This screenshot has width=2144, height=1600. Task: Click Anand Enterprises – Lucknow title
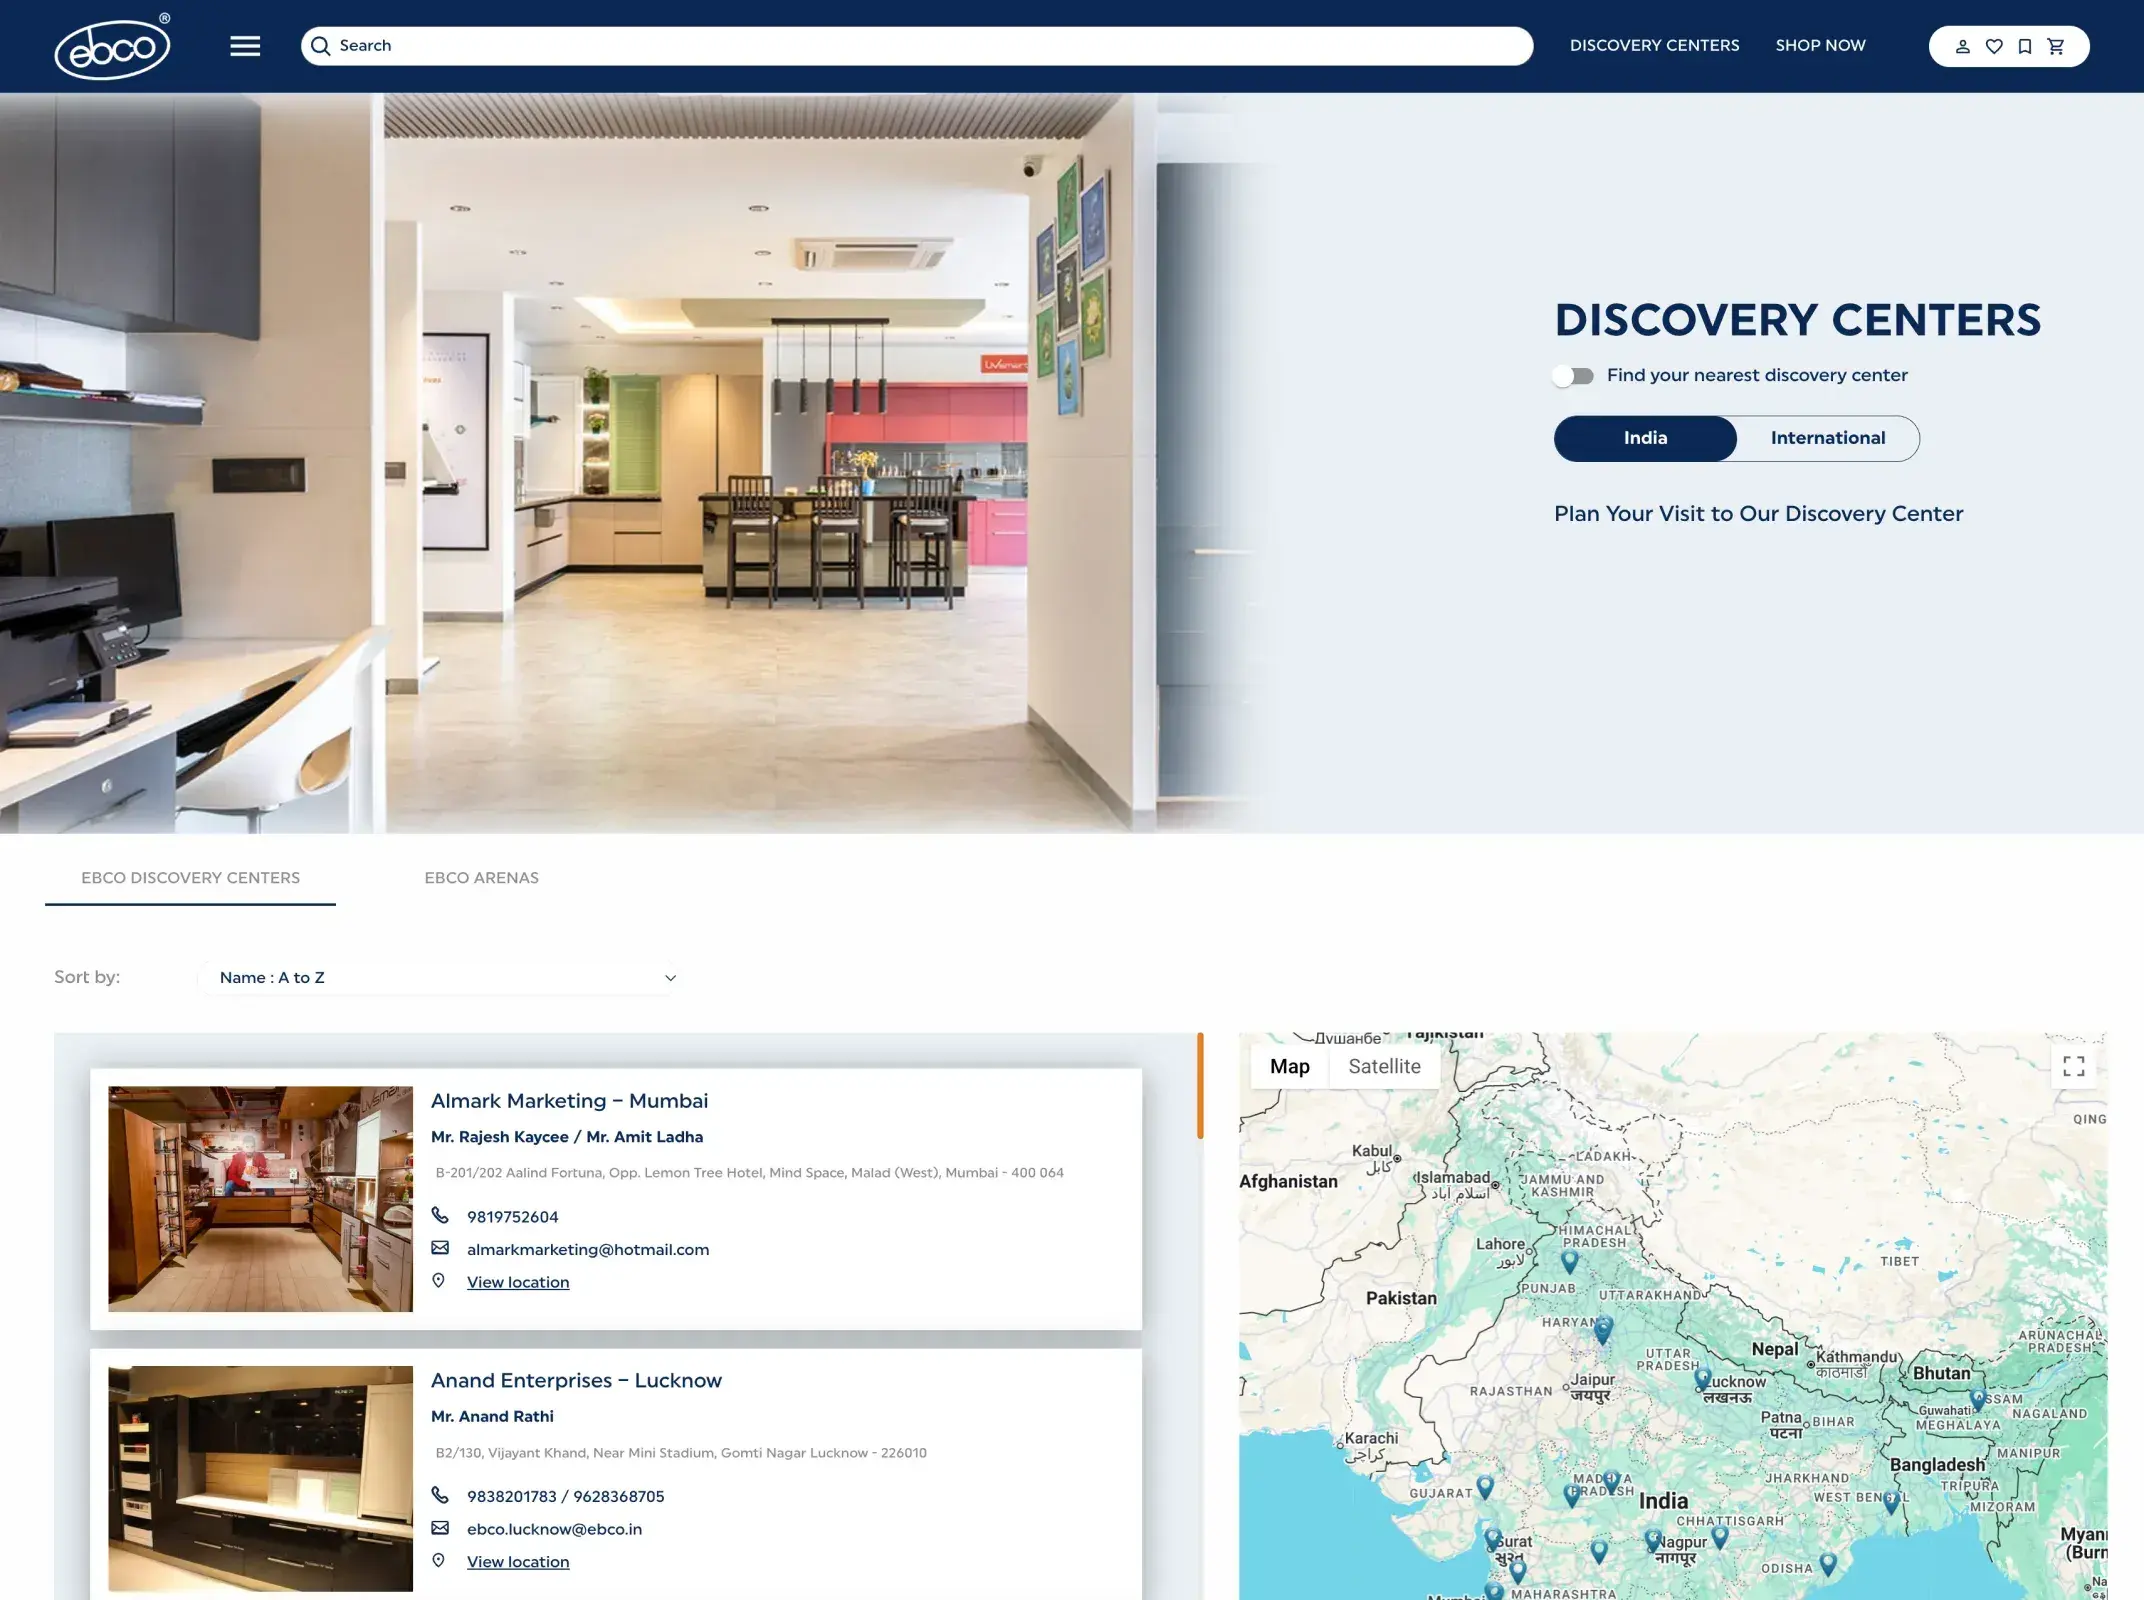point(576,1381)
